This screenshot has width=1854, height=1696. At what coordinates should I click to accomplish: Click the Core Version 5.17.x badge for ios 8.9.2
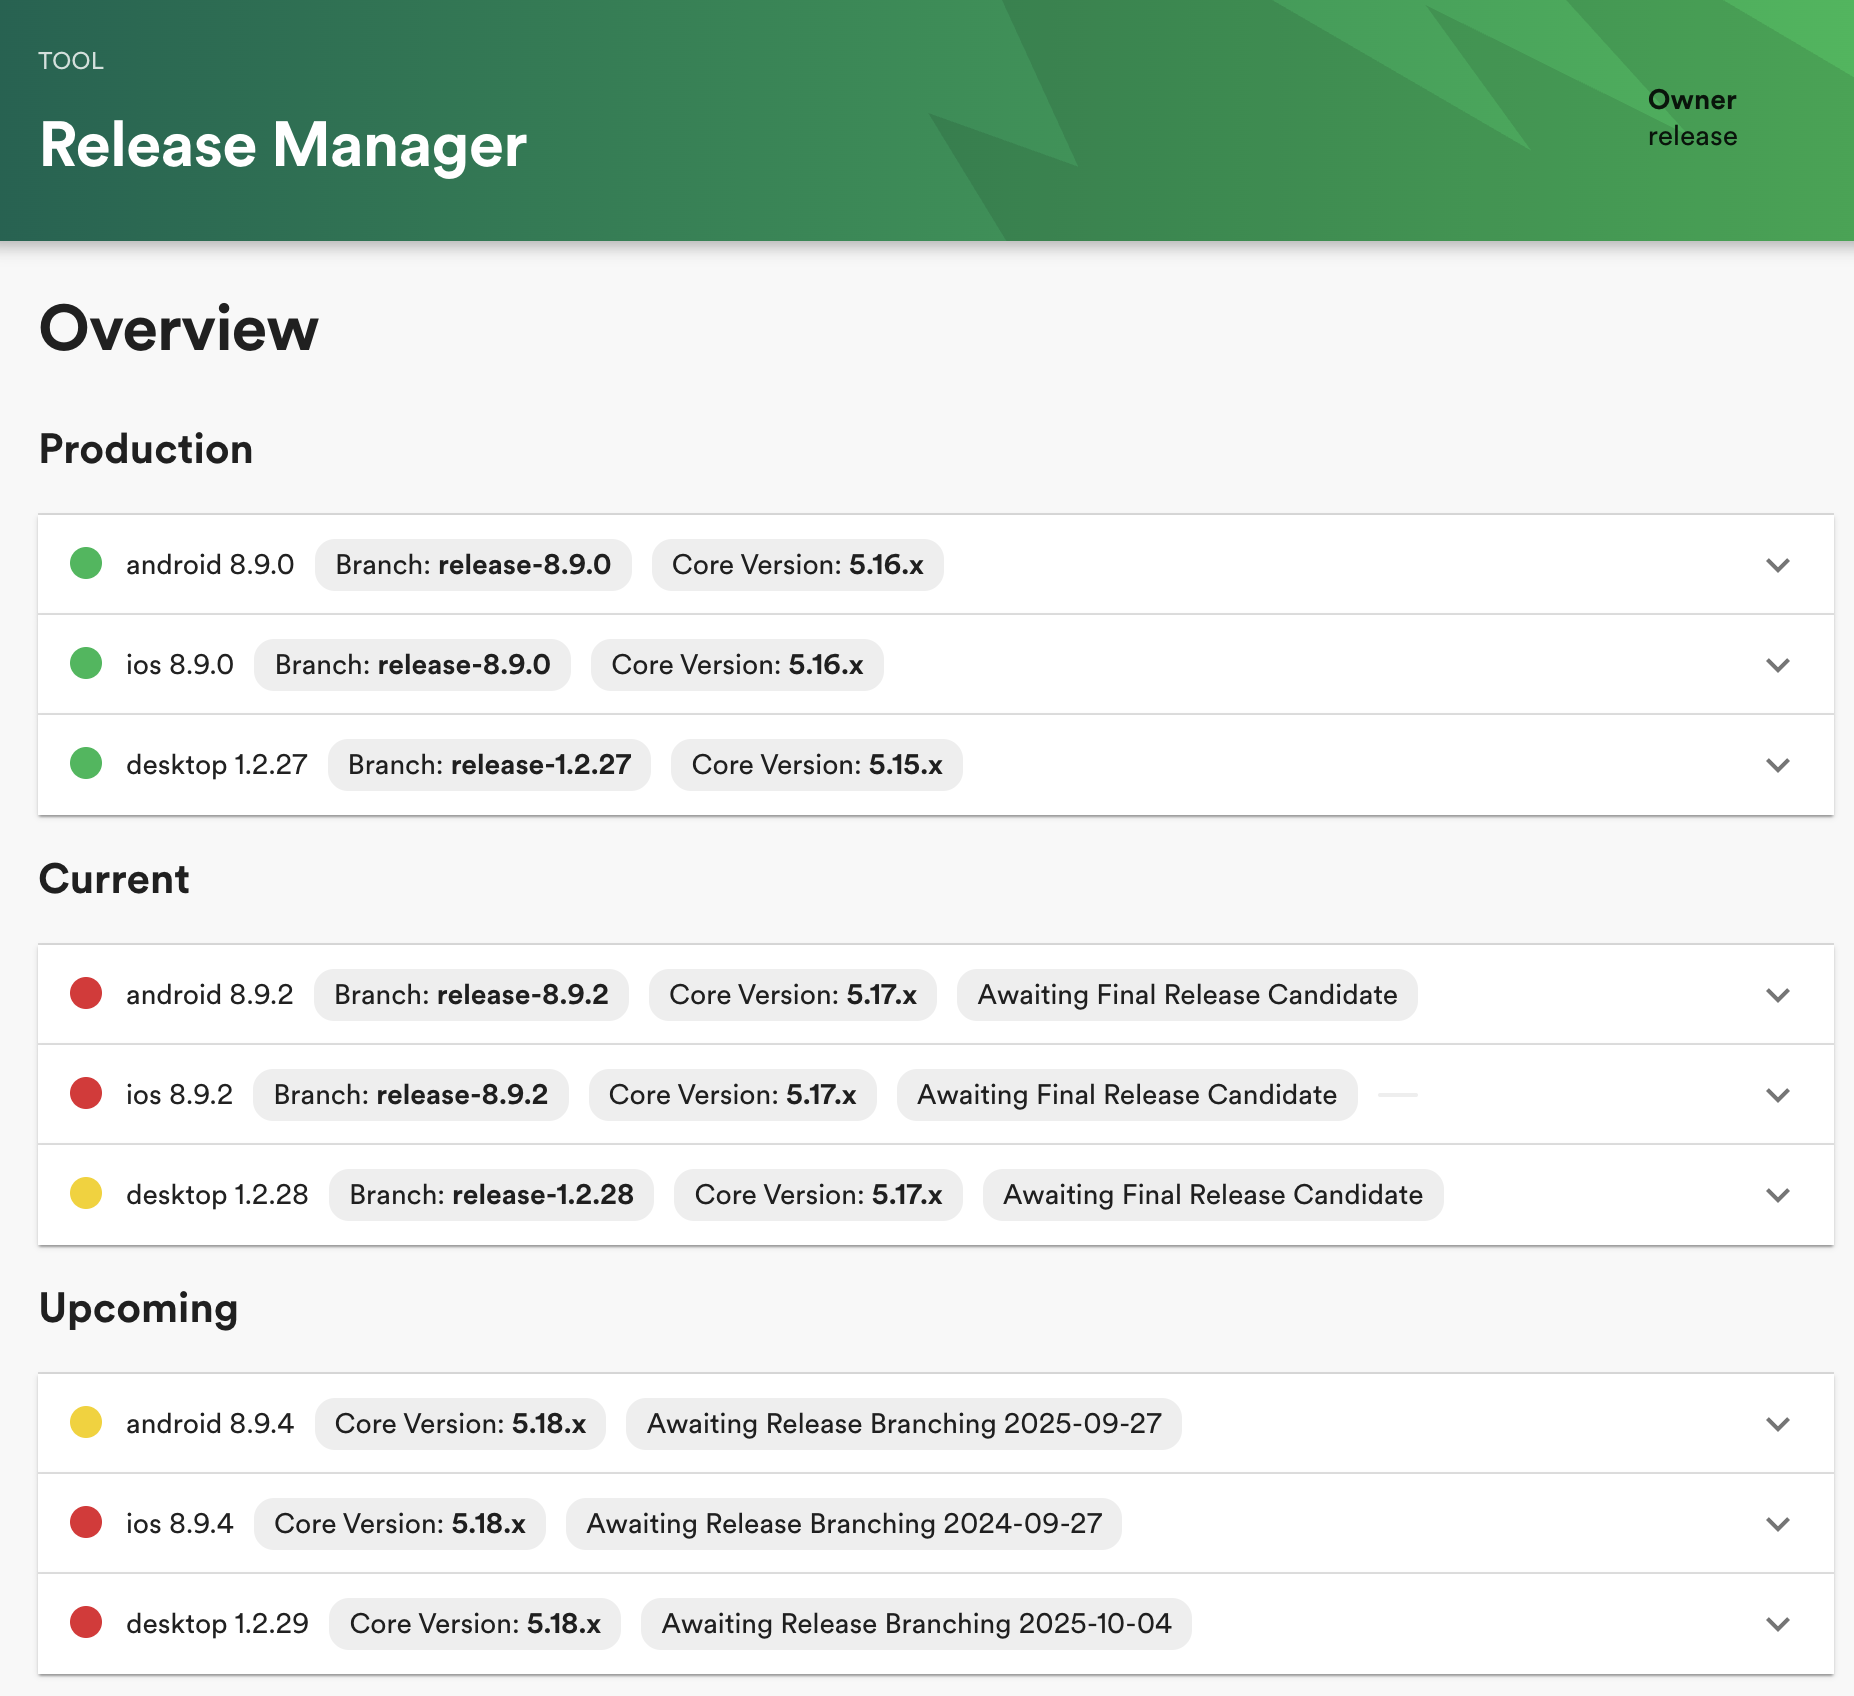click(732, 1094)
